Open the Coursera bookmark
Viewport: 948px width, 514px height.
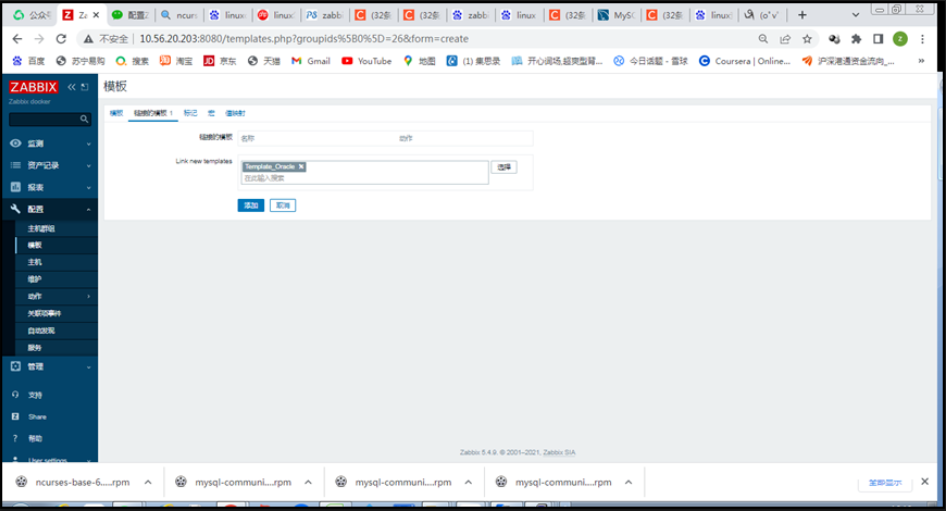pyautogui.click(x=745, y=61)
